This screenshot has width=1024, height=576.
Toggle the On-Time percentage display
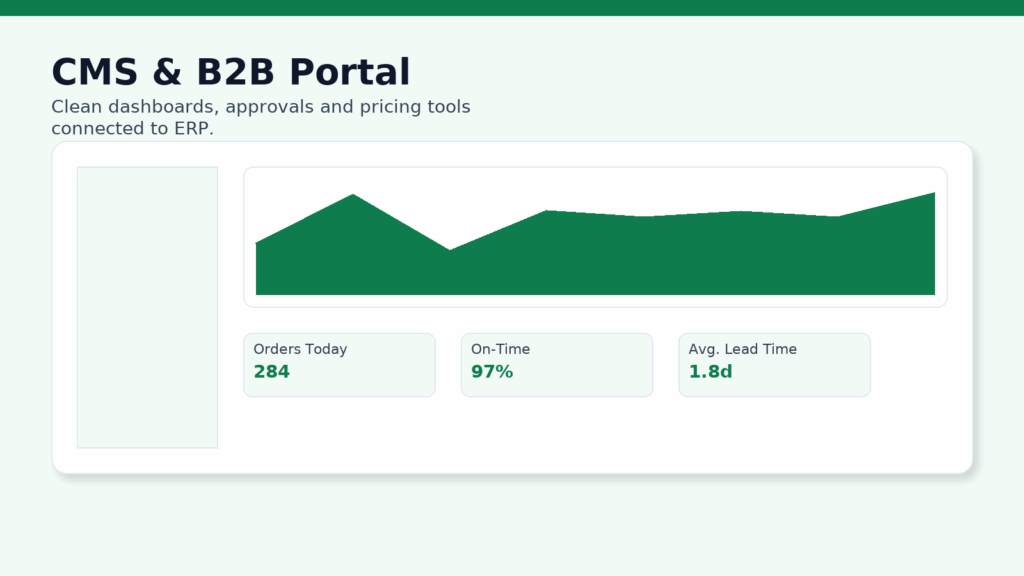point(557,364)
